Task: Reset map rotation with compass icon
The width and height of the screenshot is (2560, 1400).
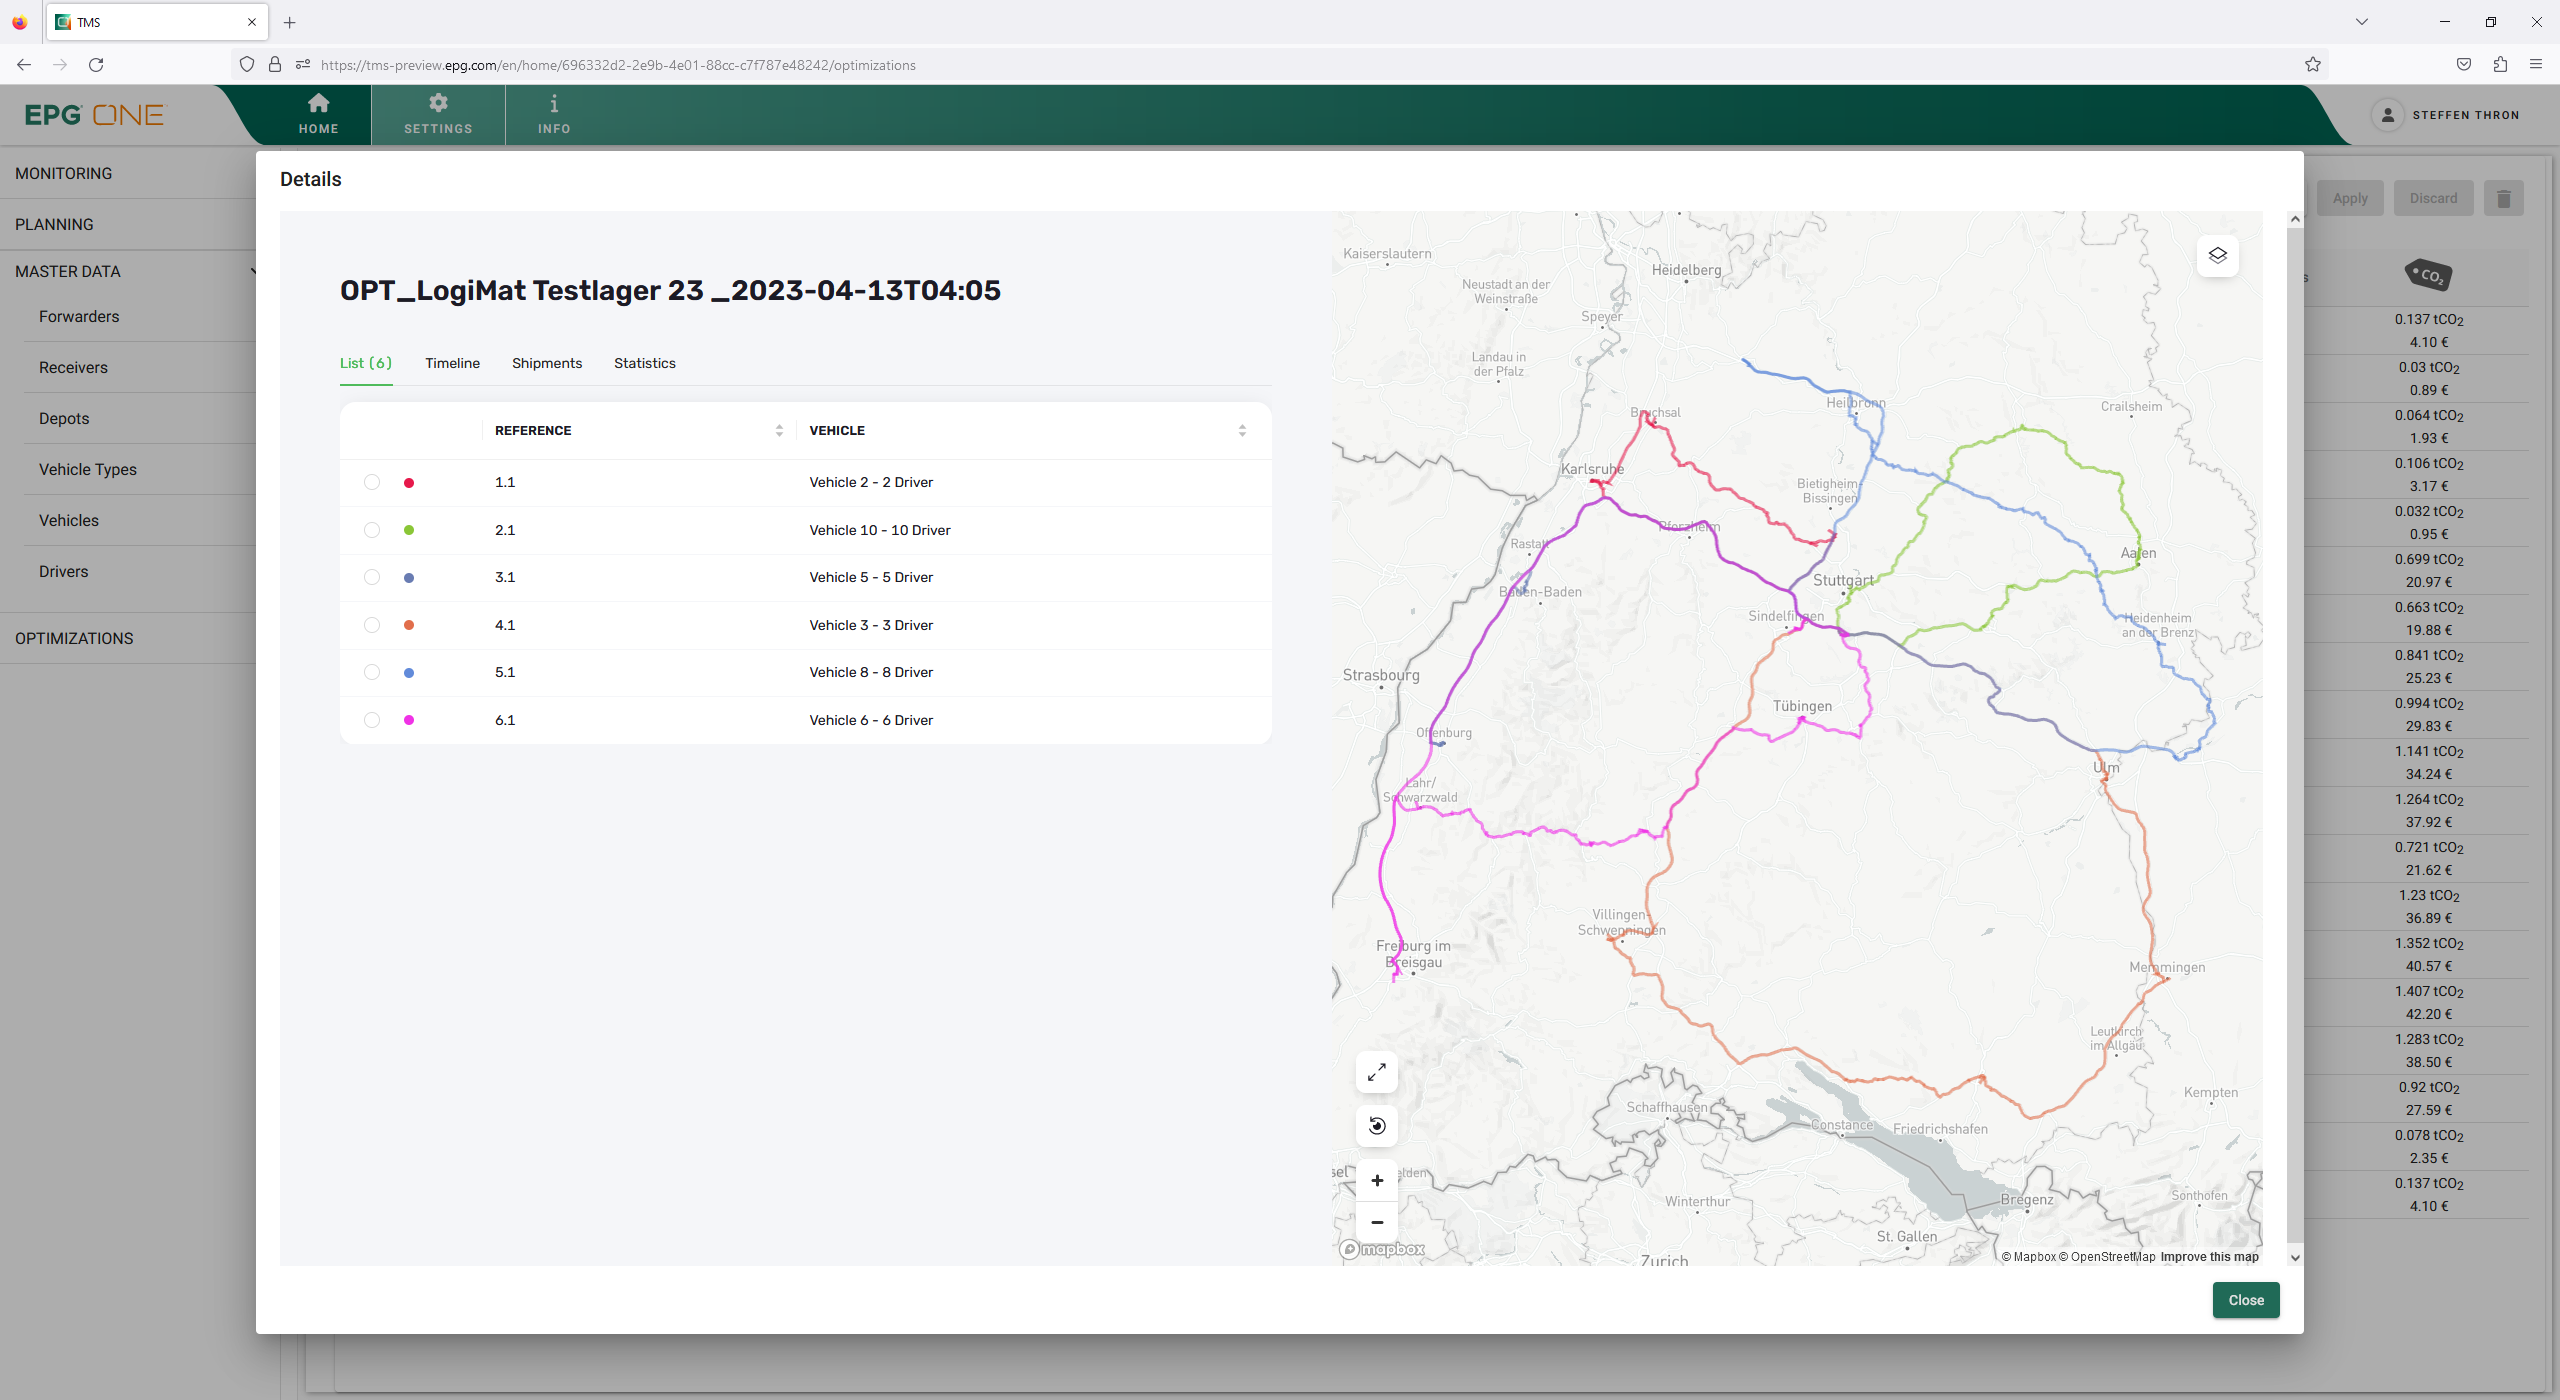Action: click(x=1376, y=1126)
